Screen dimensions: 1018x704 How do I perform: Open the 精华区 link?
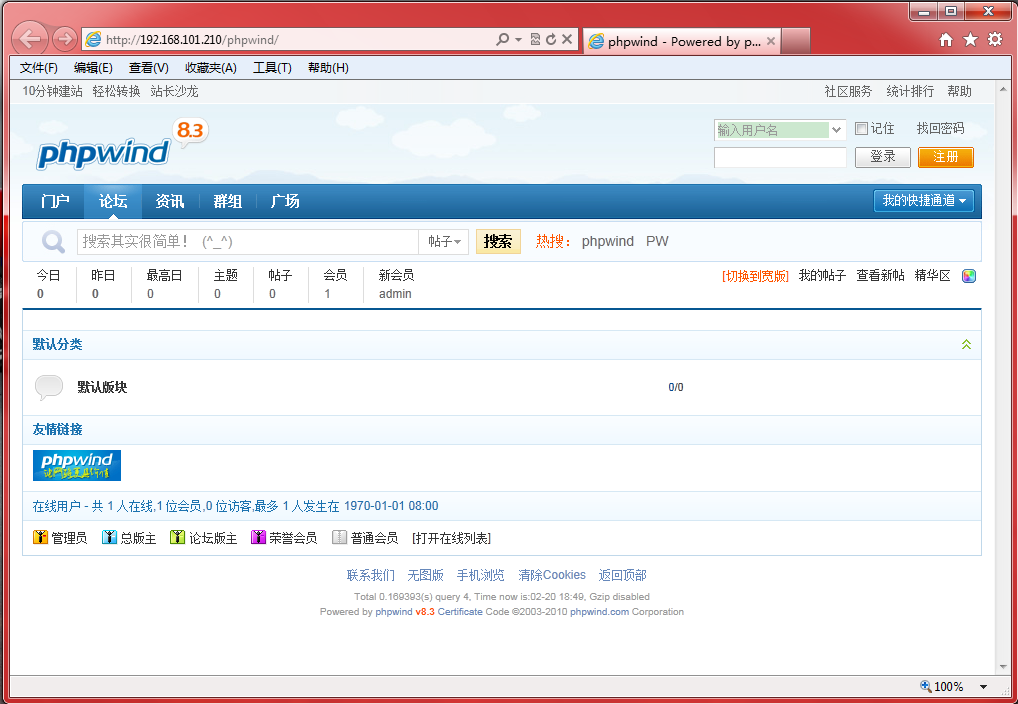[x=932, y=276]
